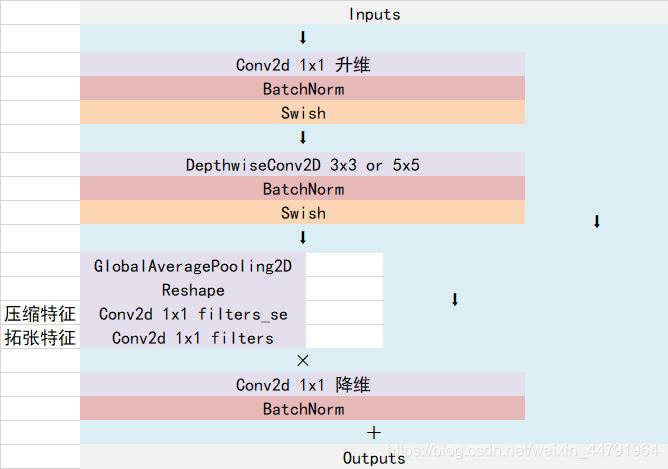Select the Conv2d 1x1 降维 cell
Image resolution: width=668 pixels, height=469 pixels.
click(x=302, y=385)
